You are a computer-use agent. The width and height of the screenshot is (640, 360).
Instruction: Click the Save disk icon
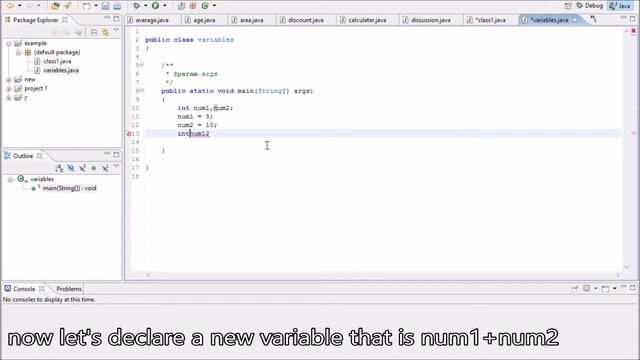pos(105,6)
